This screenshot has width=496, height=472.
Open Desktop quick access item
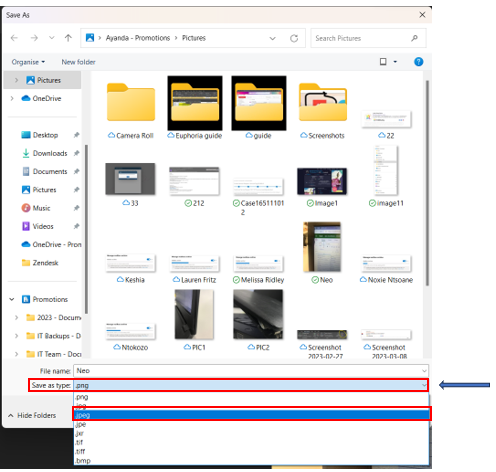click(40, 135)
